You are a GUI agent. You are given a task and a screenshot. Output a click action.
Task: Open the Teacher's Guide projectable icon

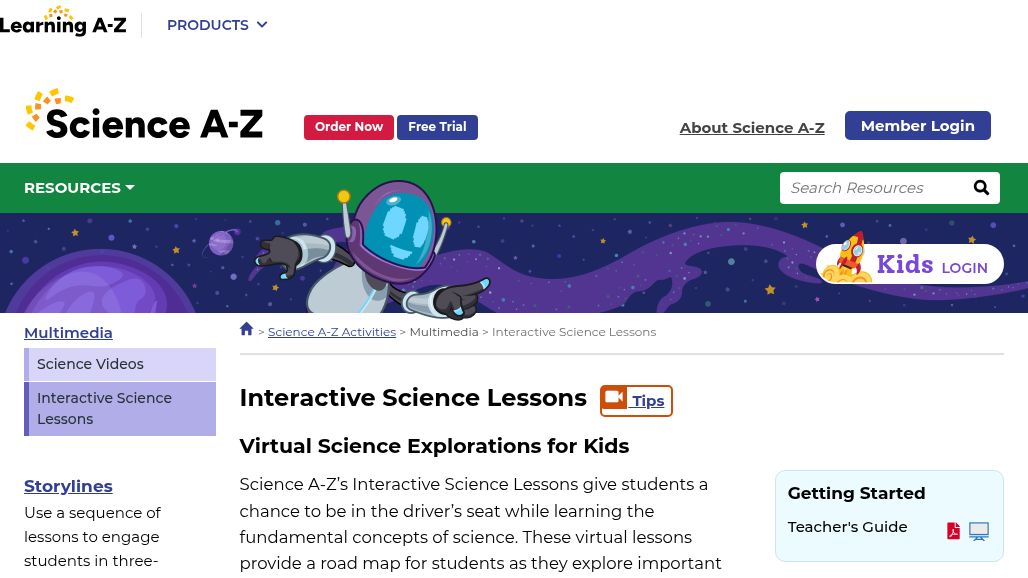pos(979,531)
